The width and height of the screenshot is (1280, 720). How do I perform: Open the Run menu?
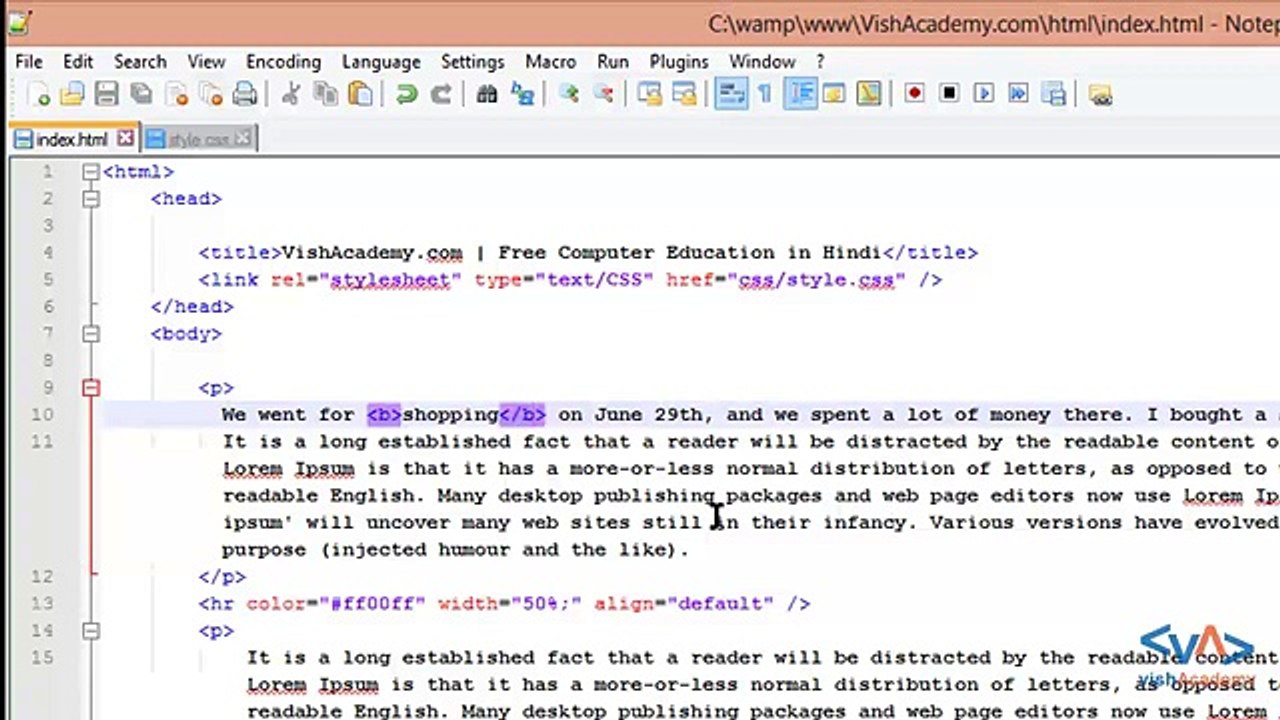[613, 62]
